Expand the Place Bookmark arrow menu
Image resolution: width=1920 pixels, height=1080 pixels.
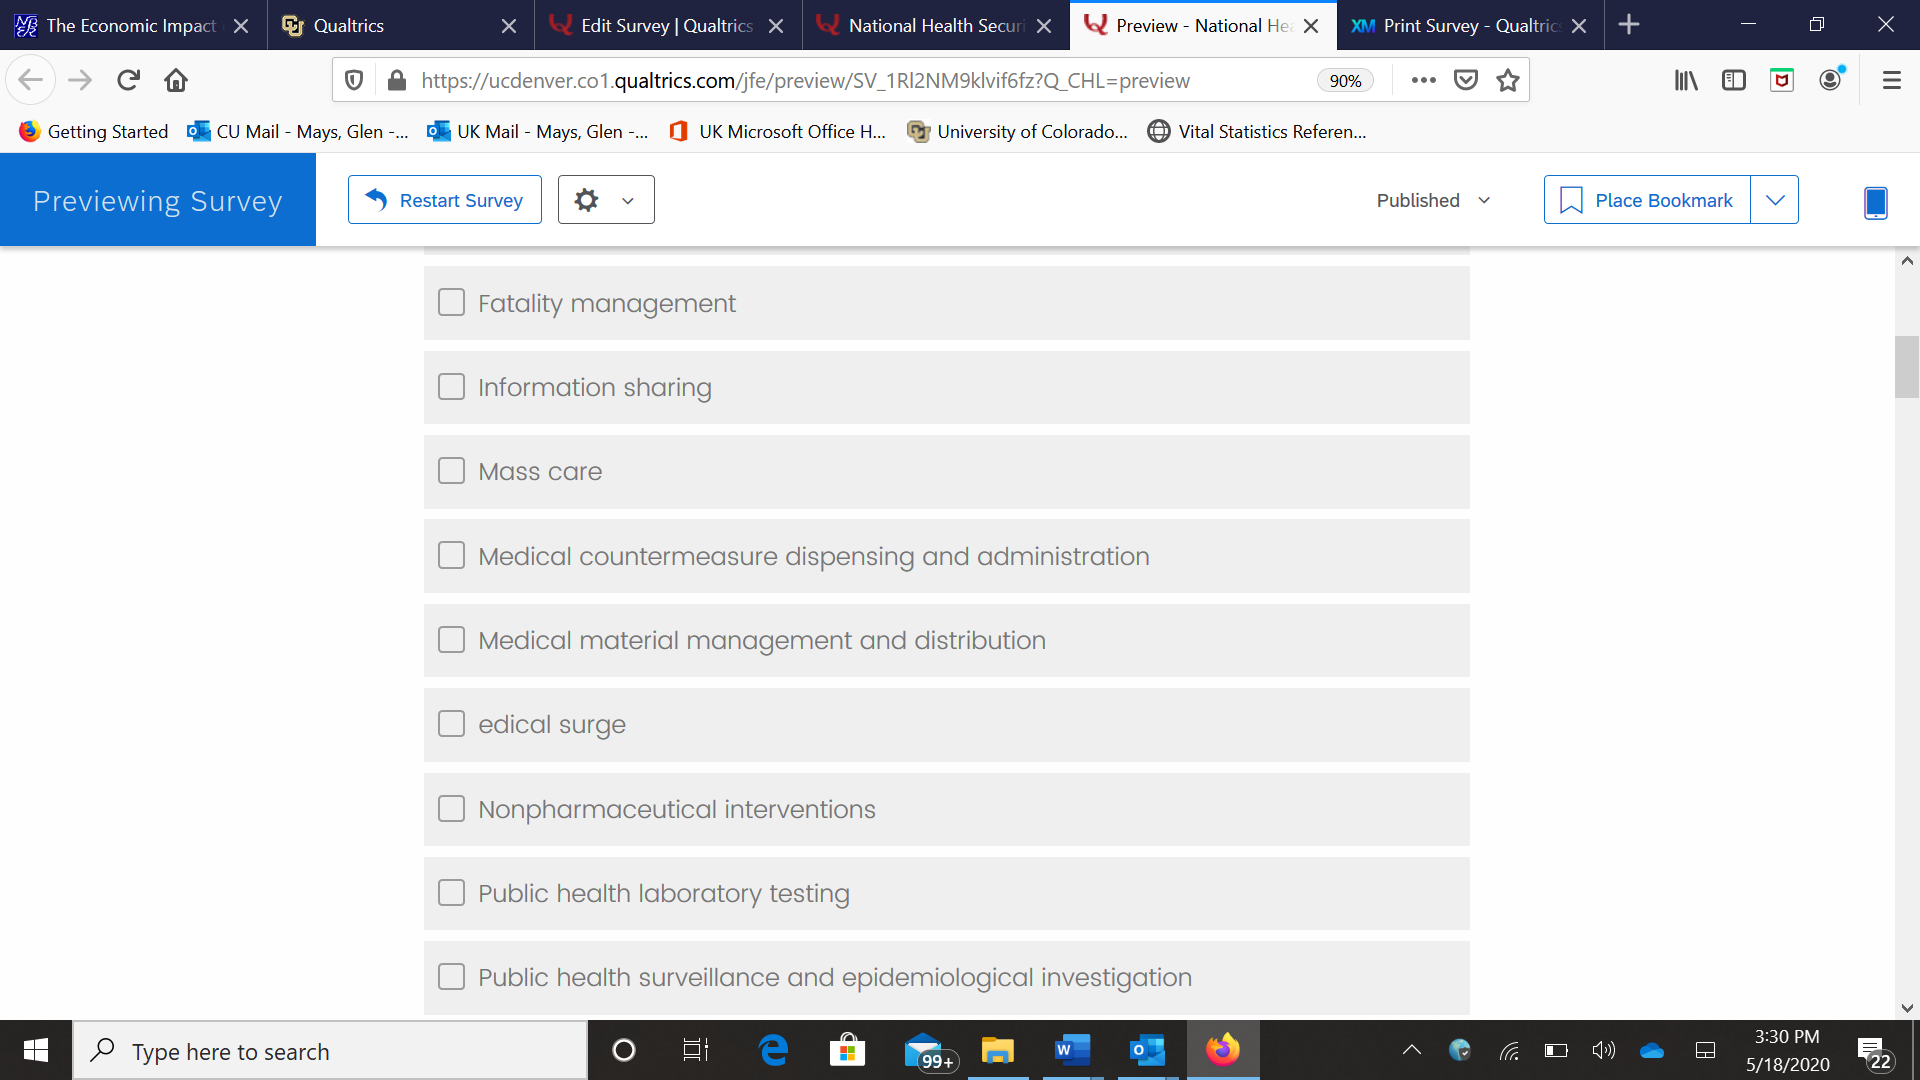click(x=1775, y=200)
